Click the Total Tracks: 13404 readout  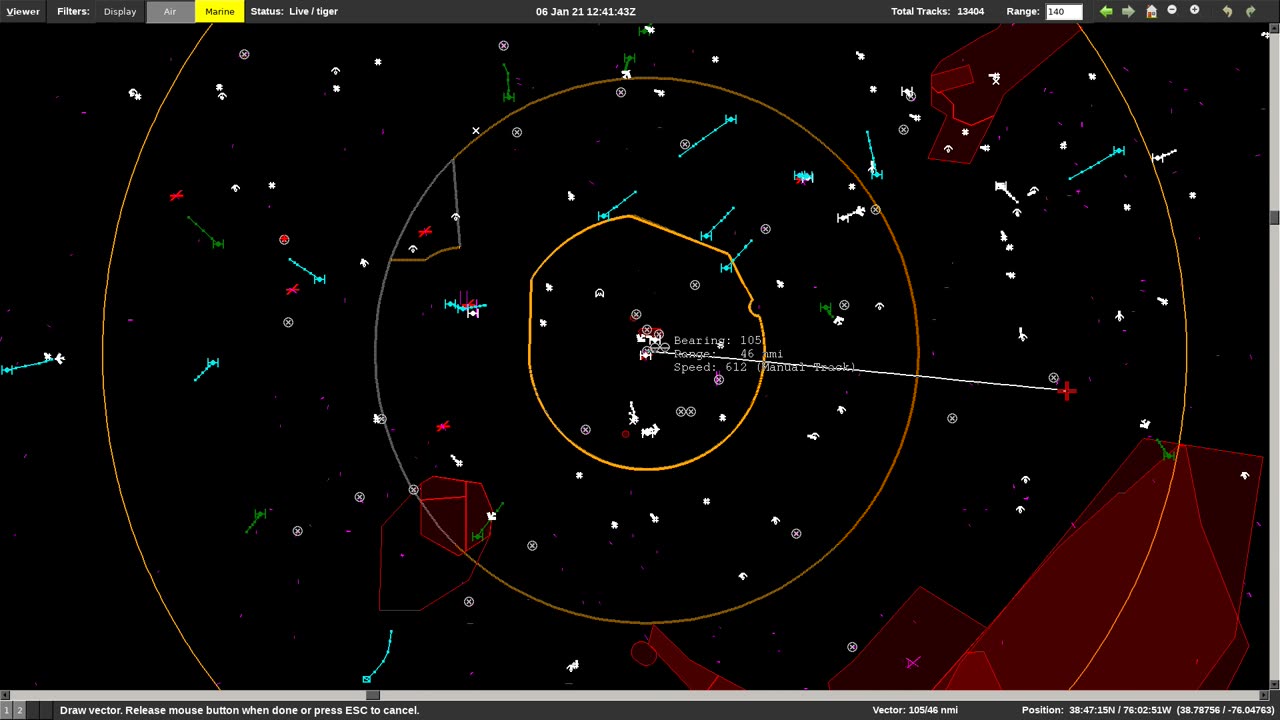coord(937,11)
